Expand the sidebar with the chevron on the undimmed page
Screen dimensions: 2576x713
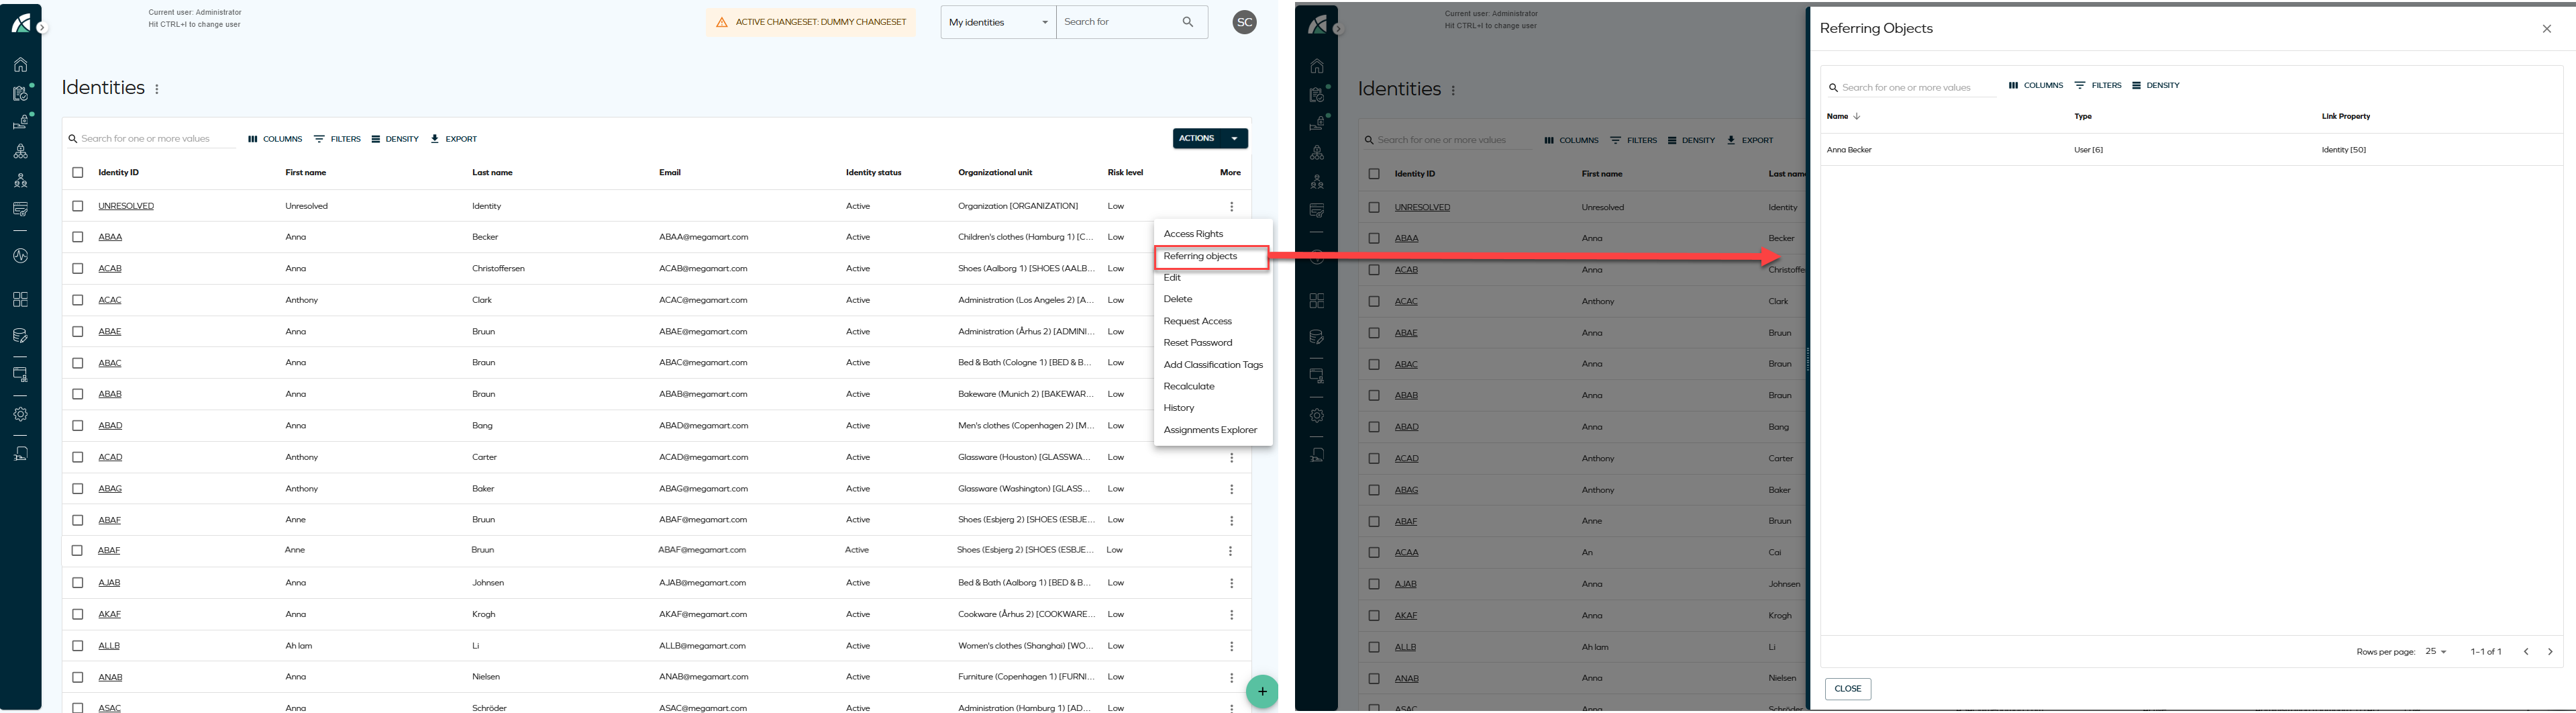[42, 28]
